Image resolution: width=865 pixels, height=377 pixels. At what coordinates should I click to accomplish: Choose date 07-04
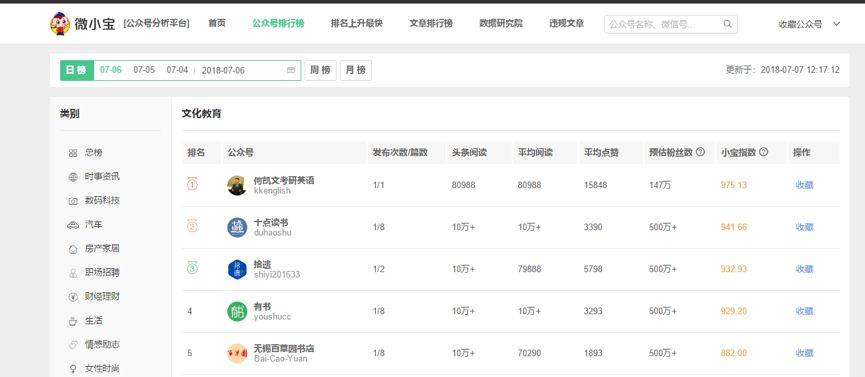point(177,70)
